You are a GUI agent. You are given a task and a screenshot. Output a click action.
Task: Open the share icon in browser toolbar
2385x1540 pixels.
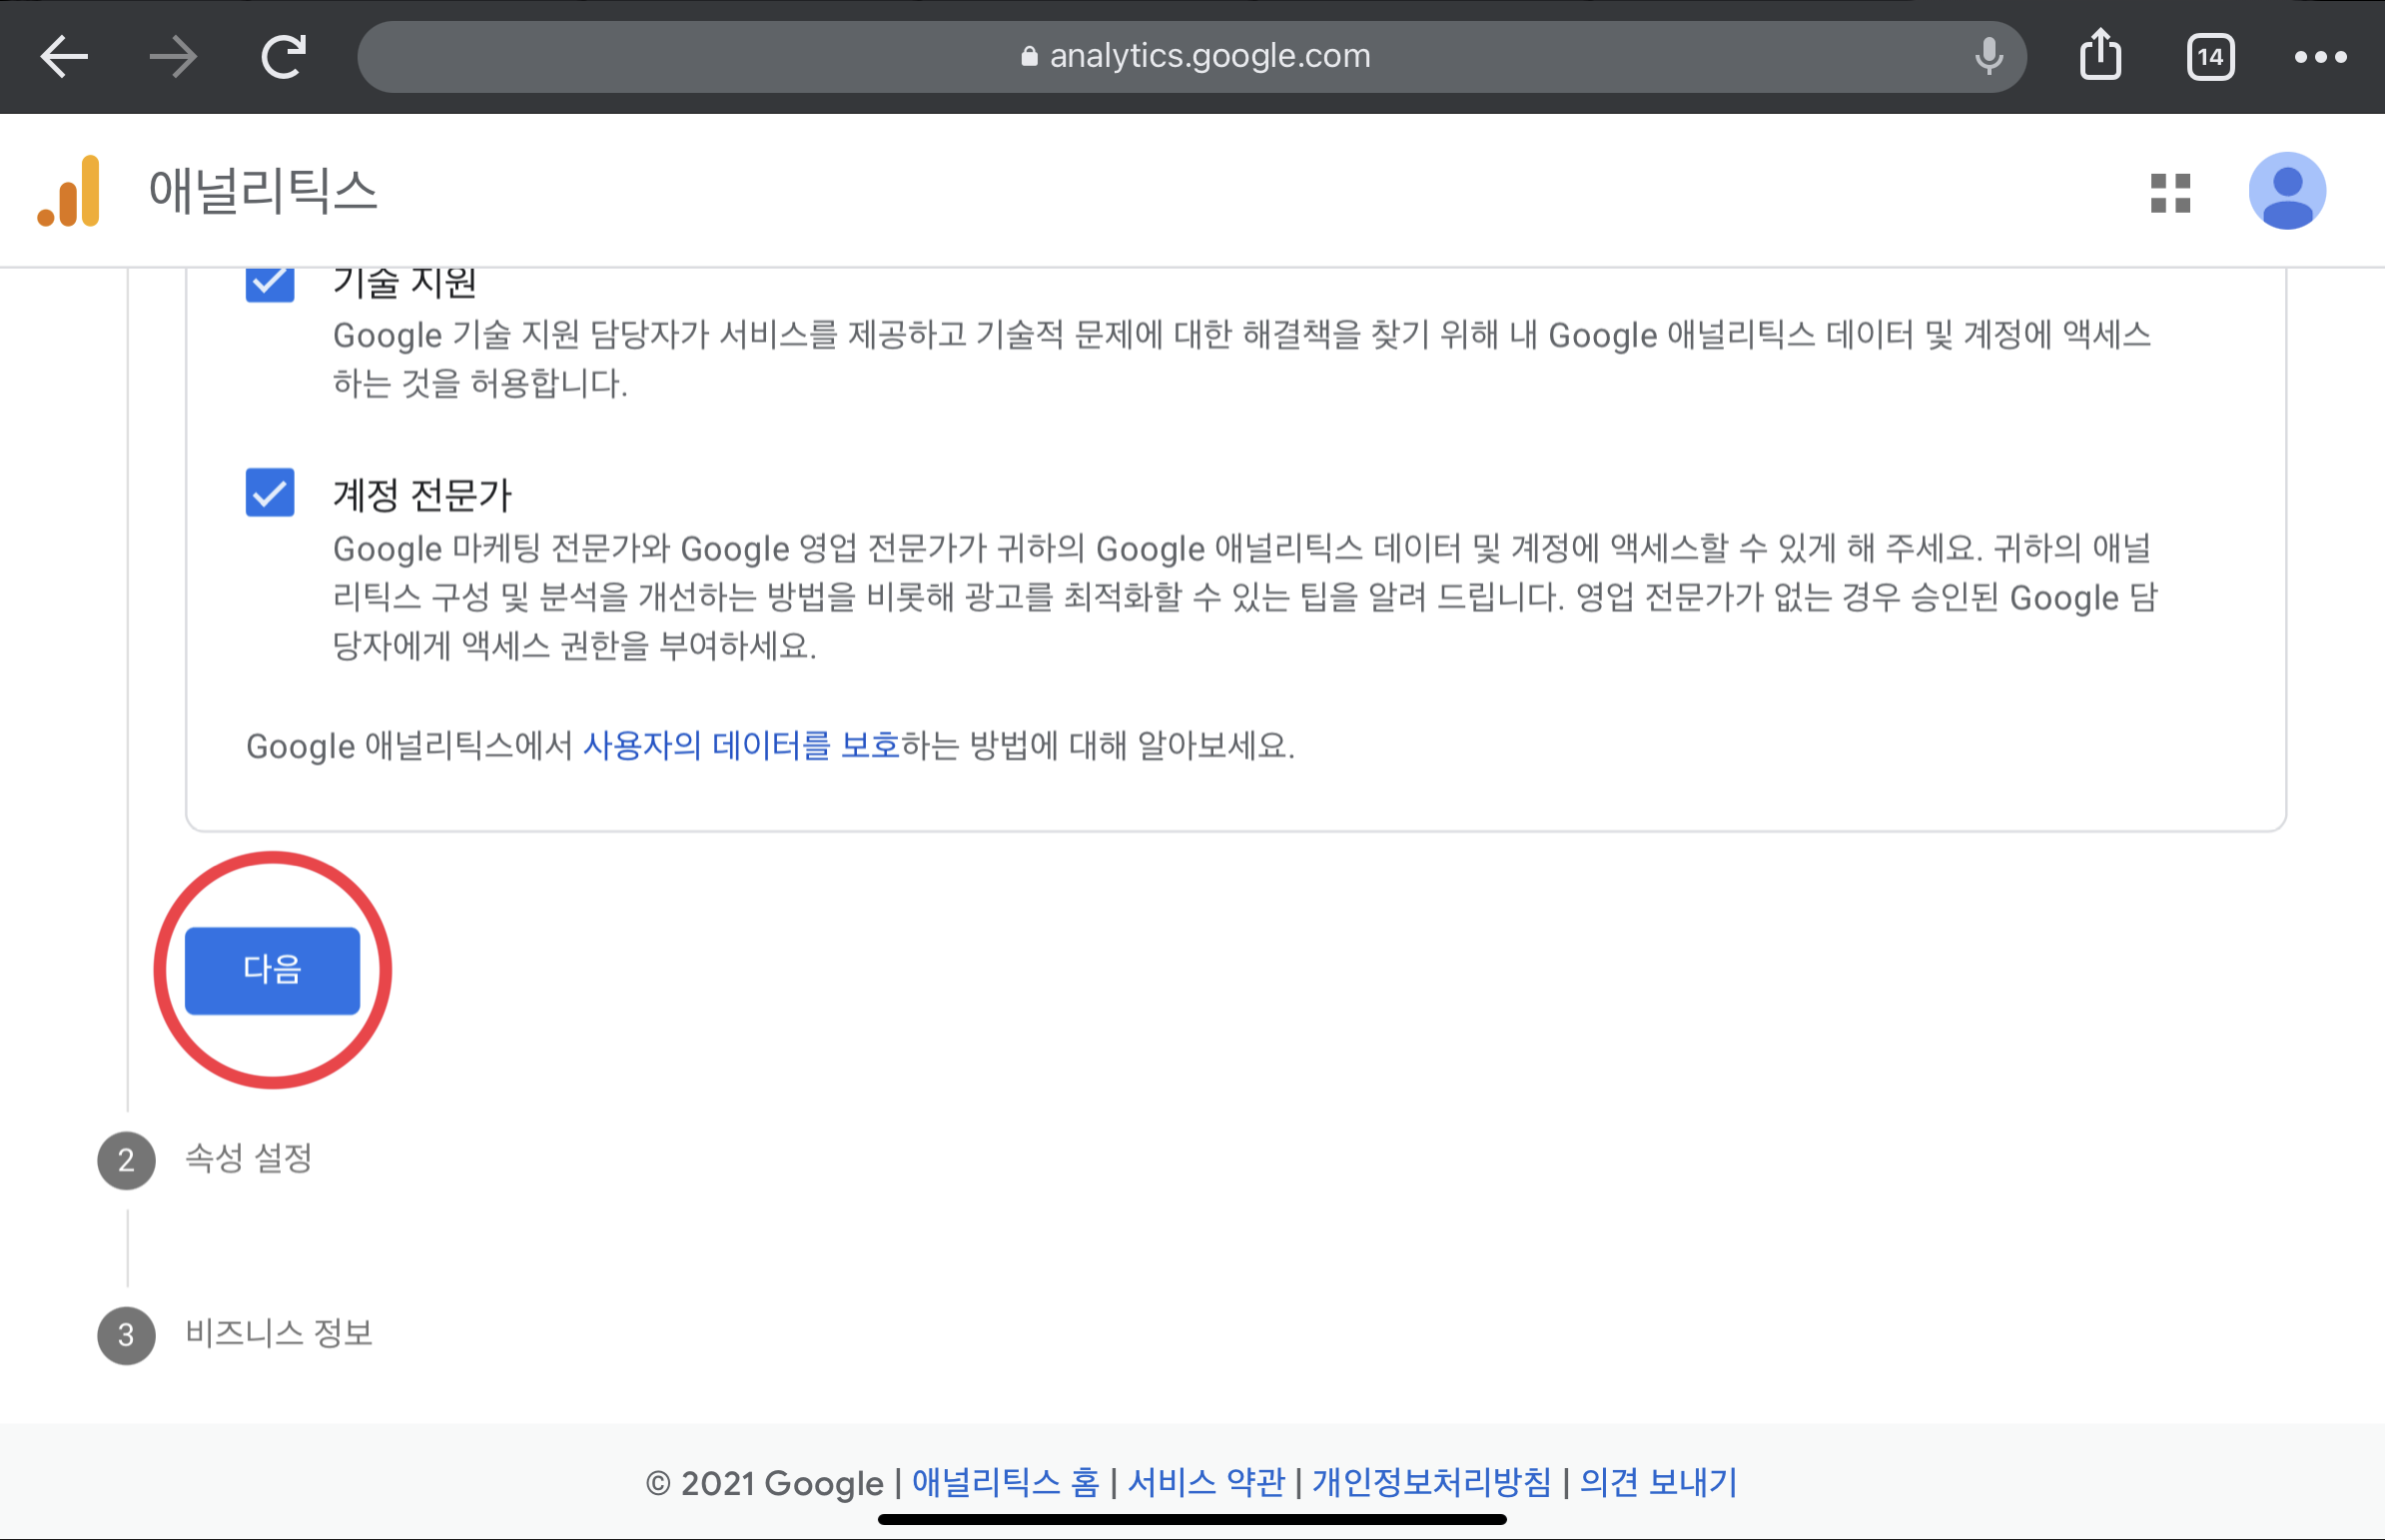click(2100, 55)
